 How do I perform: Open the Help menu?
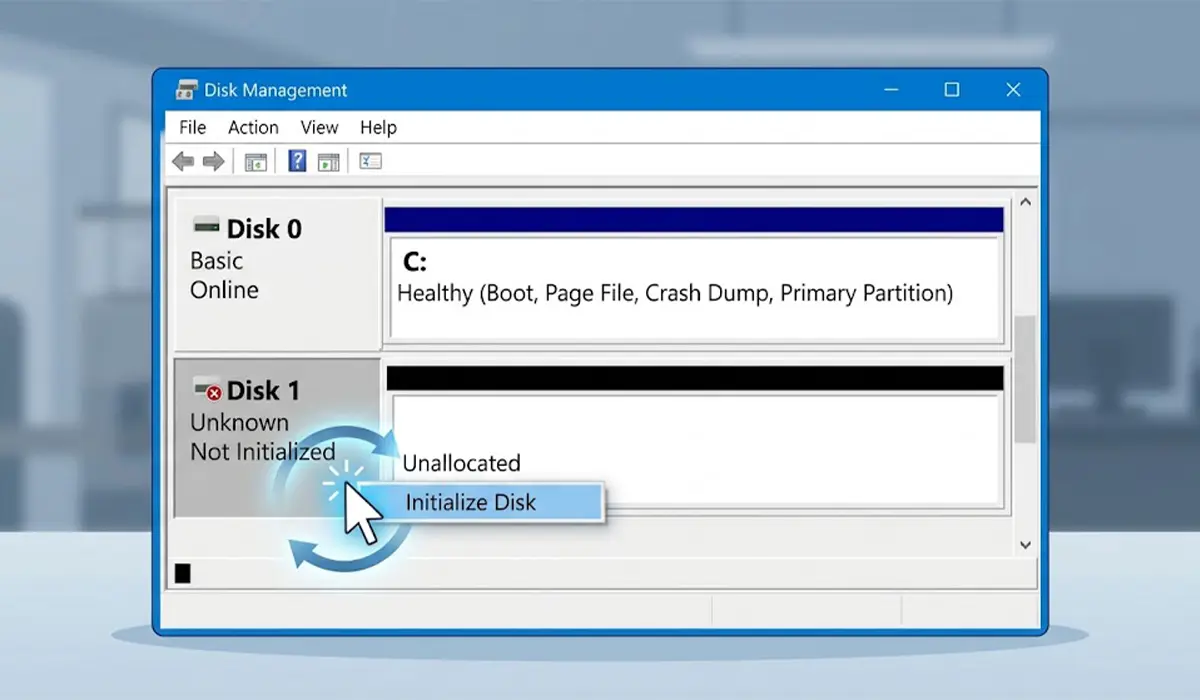click(378, 127)
